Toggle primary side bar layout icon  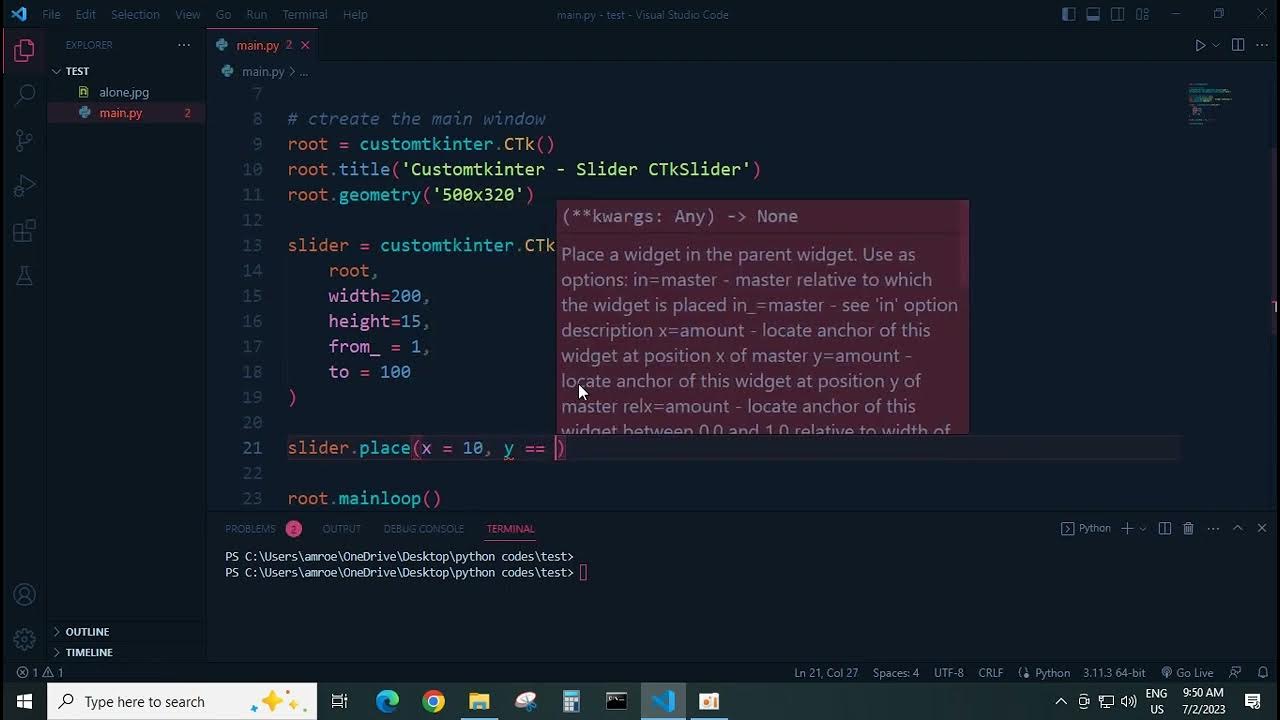click(1069, 14)
